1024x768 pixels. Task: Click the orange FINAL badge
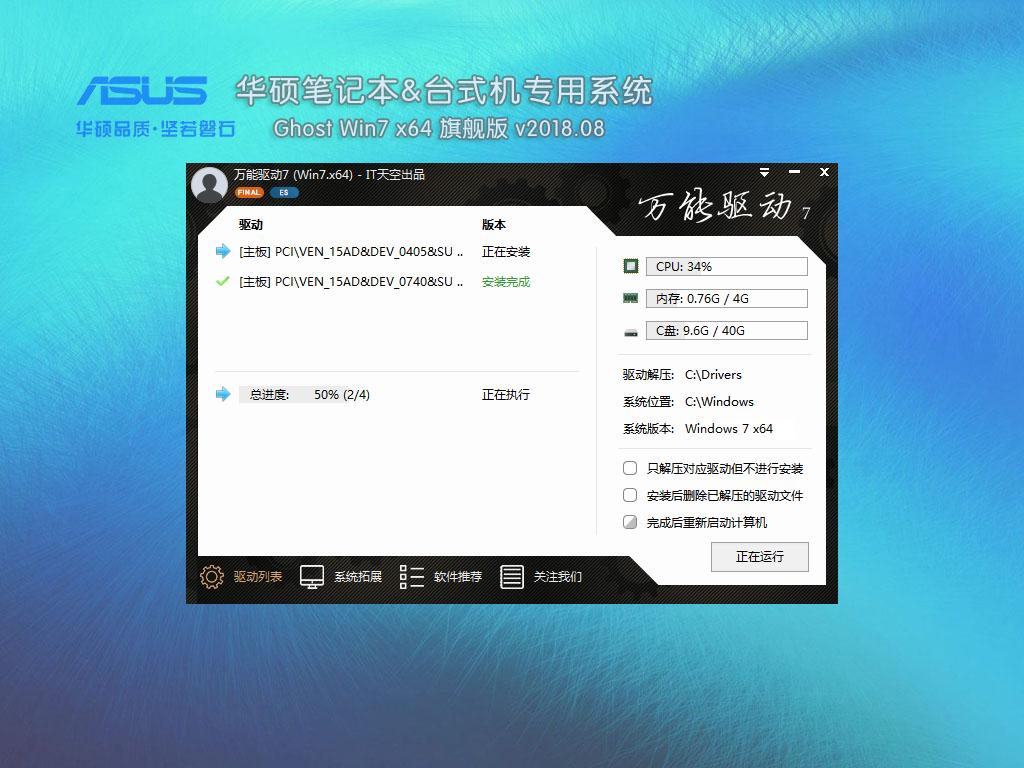249,193
